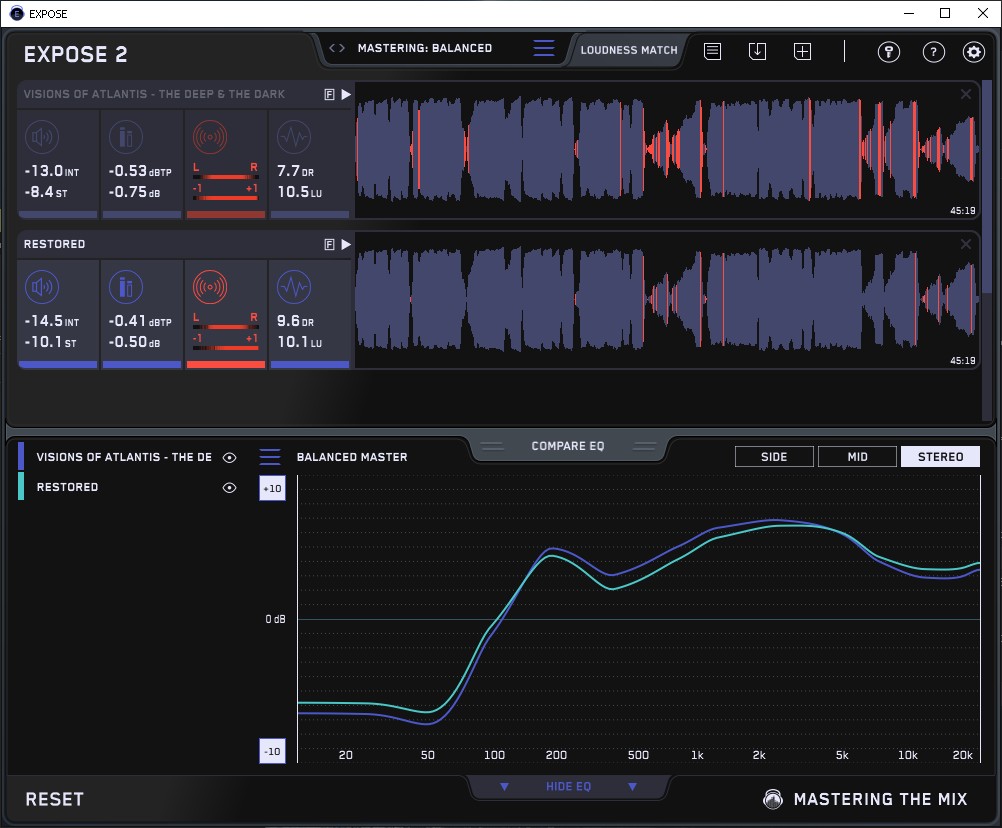Minimize the Expose window
The width and height of the screenshot is (1002, 828).
[909, 13]
